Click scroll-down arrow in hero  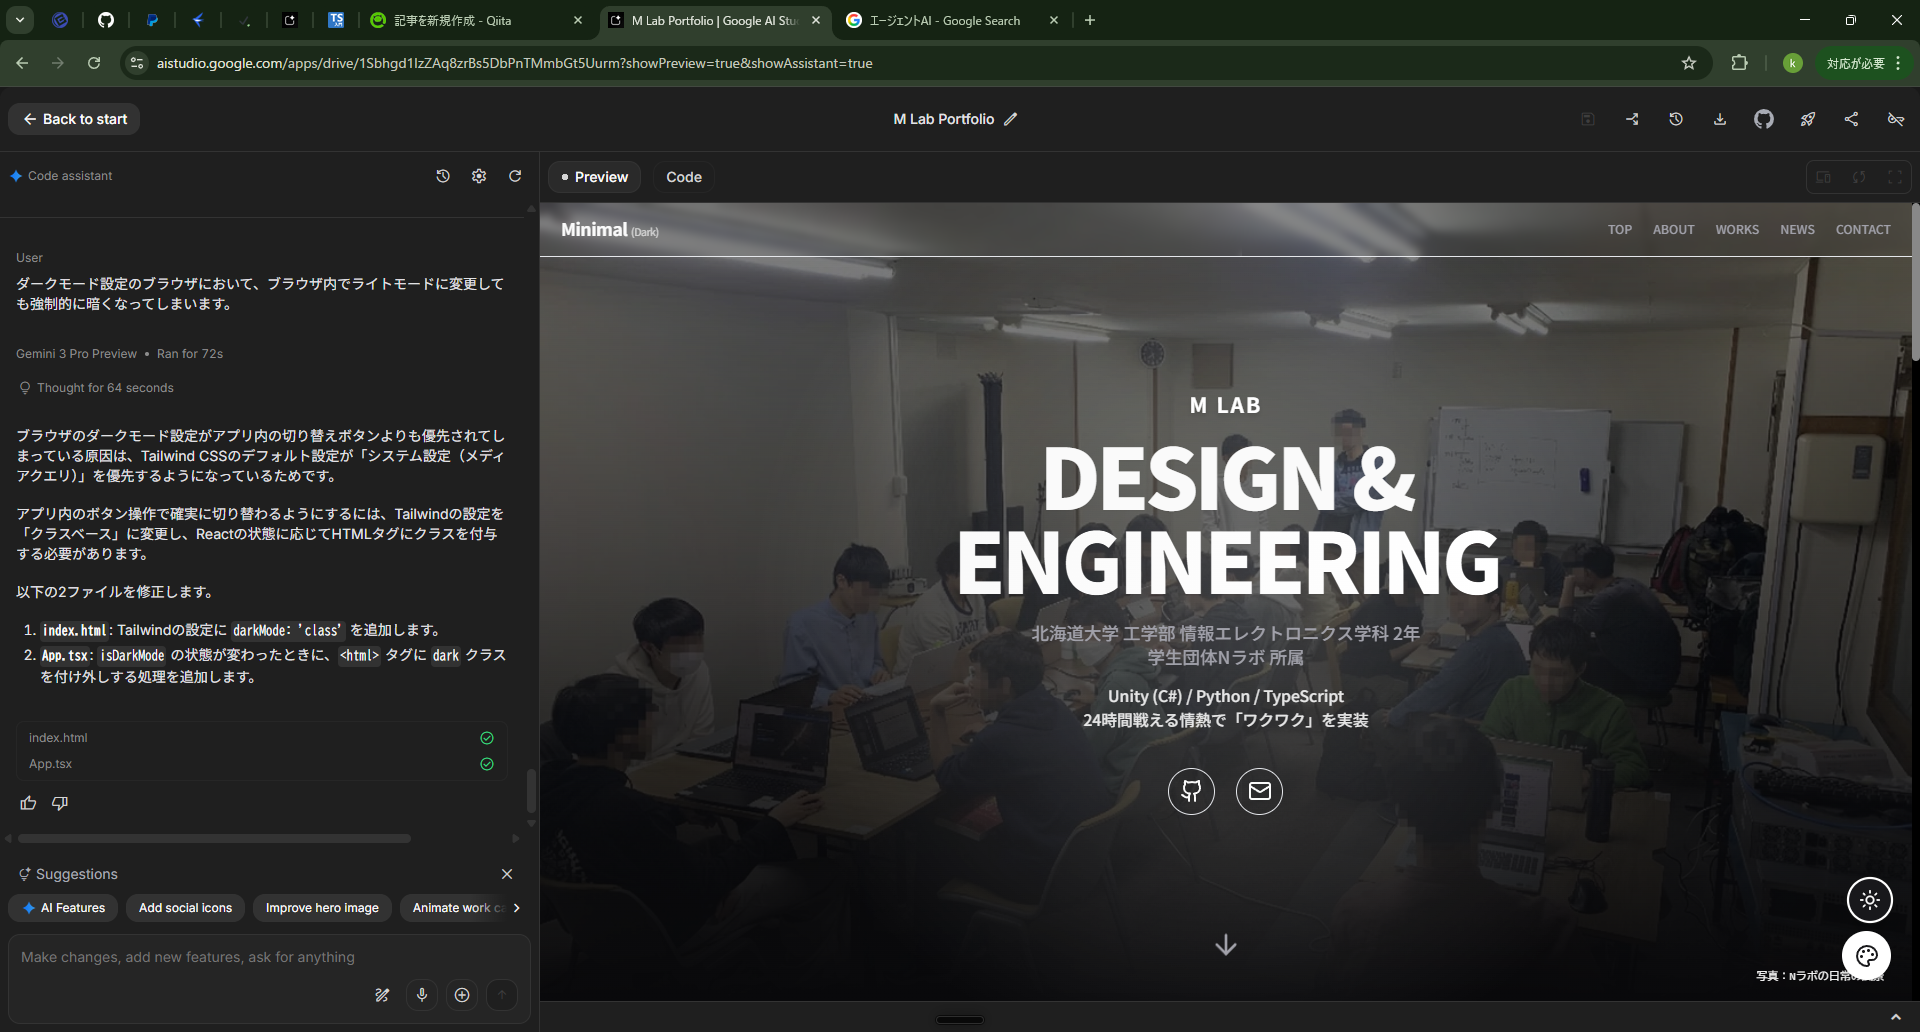pyautogui.click(x=1226, y=945)
